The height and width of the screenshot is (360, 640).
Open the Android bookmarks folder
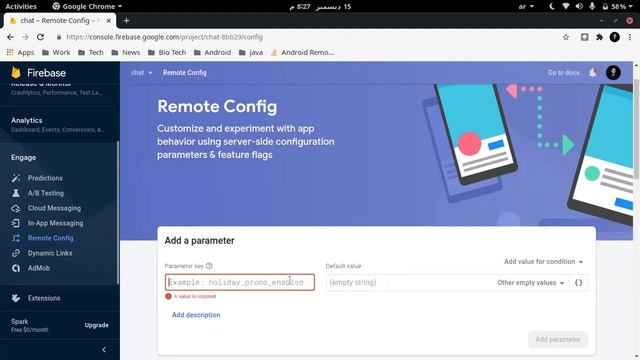pyautogui.click(x=212, y=52)
